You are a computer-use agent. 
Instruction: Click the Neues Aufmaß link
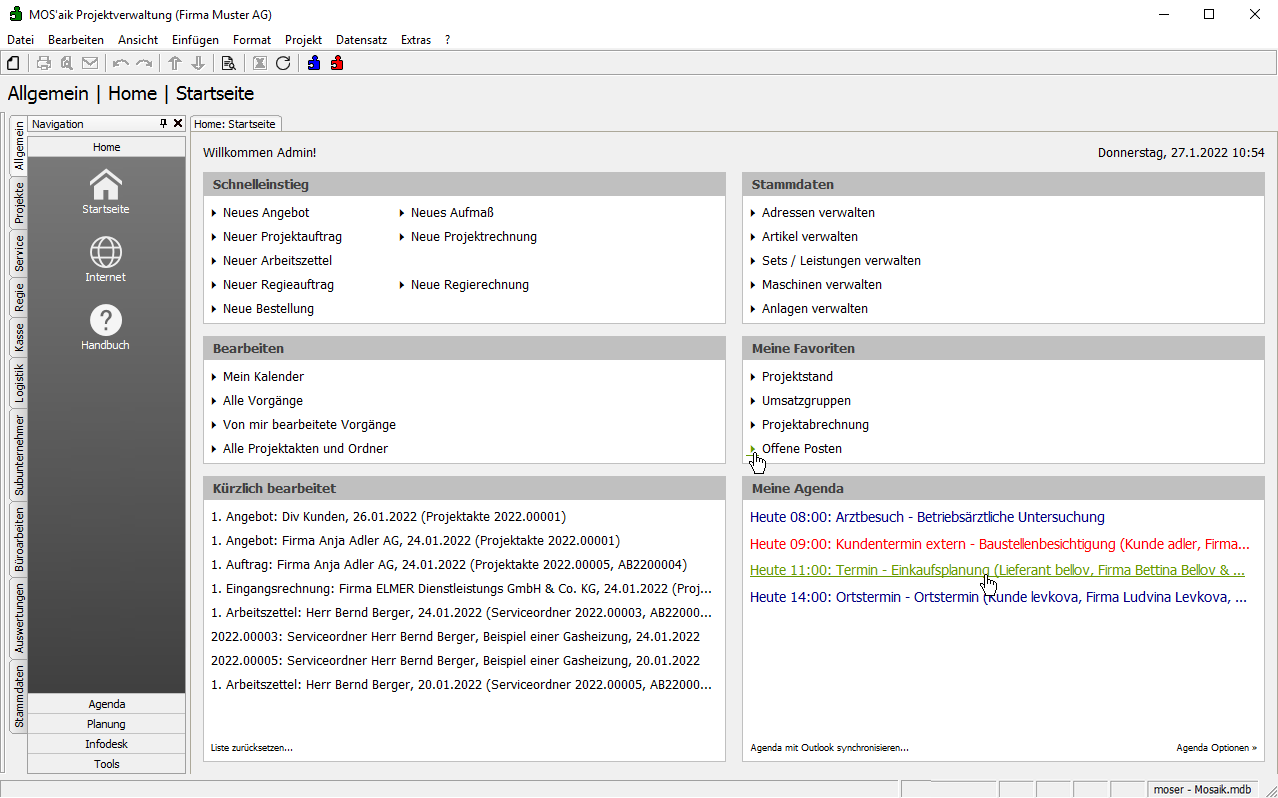pyautogui.click(x=452, y=213)
